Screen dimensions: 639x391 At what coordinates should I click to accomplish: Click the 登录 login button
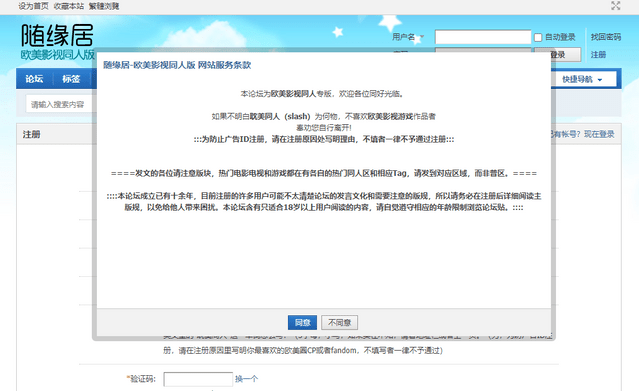557,55
